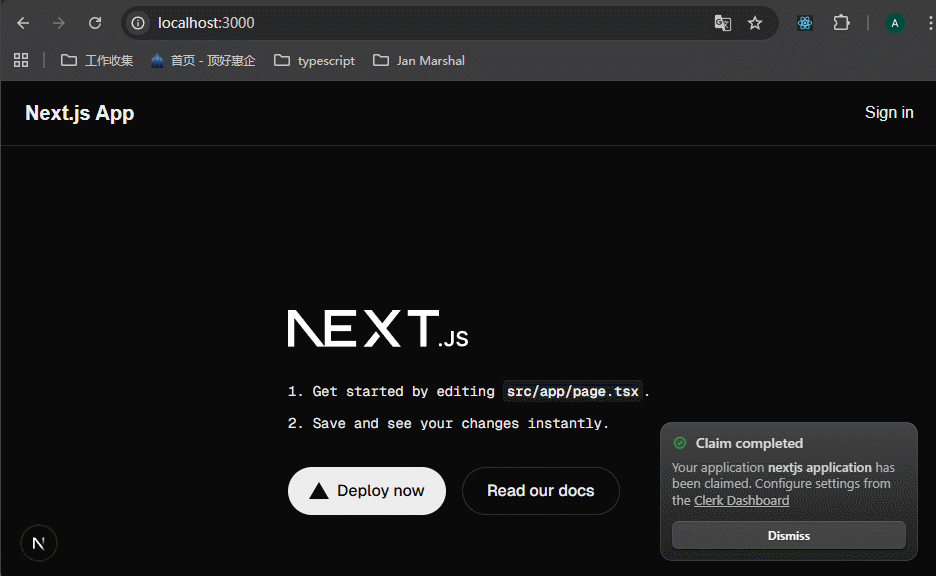The height and width of the screenshot is (576, 936).
Task: Click Sign in in the header
Action: 888,112
